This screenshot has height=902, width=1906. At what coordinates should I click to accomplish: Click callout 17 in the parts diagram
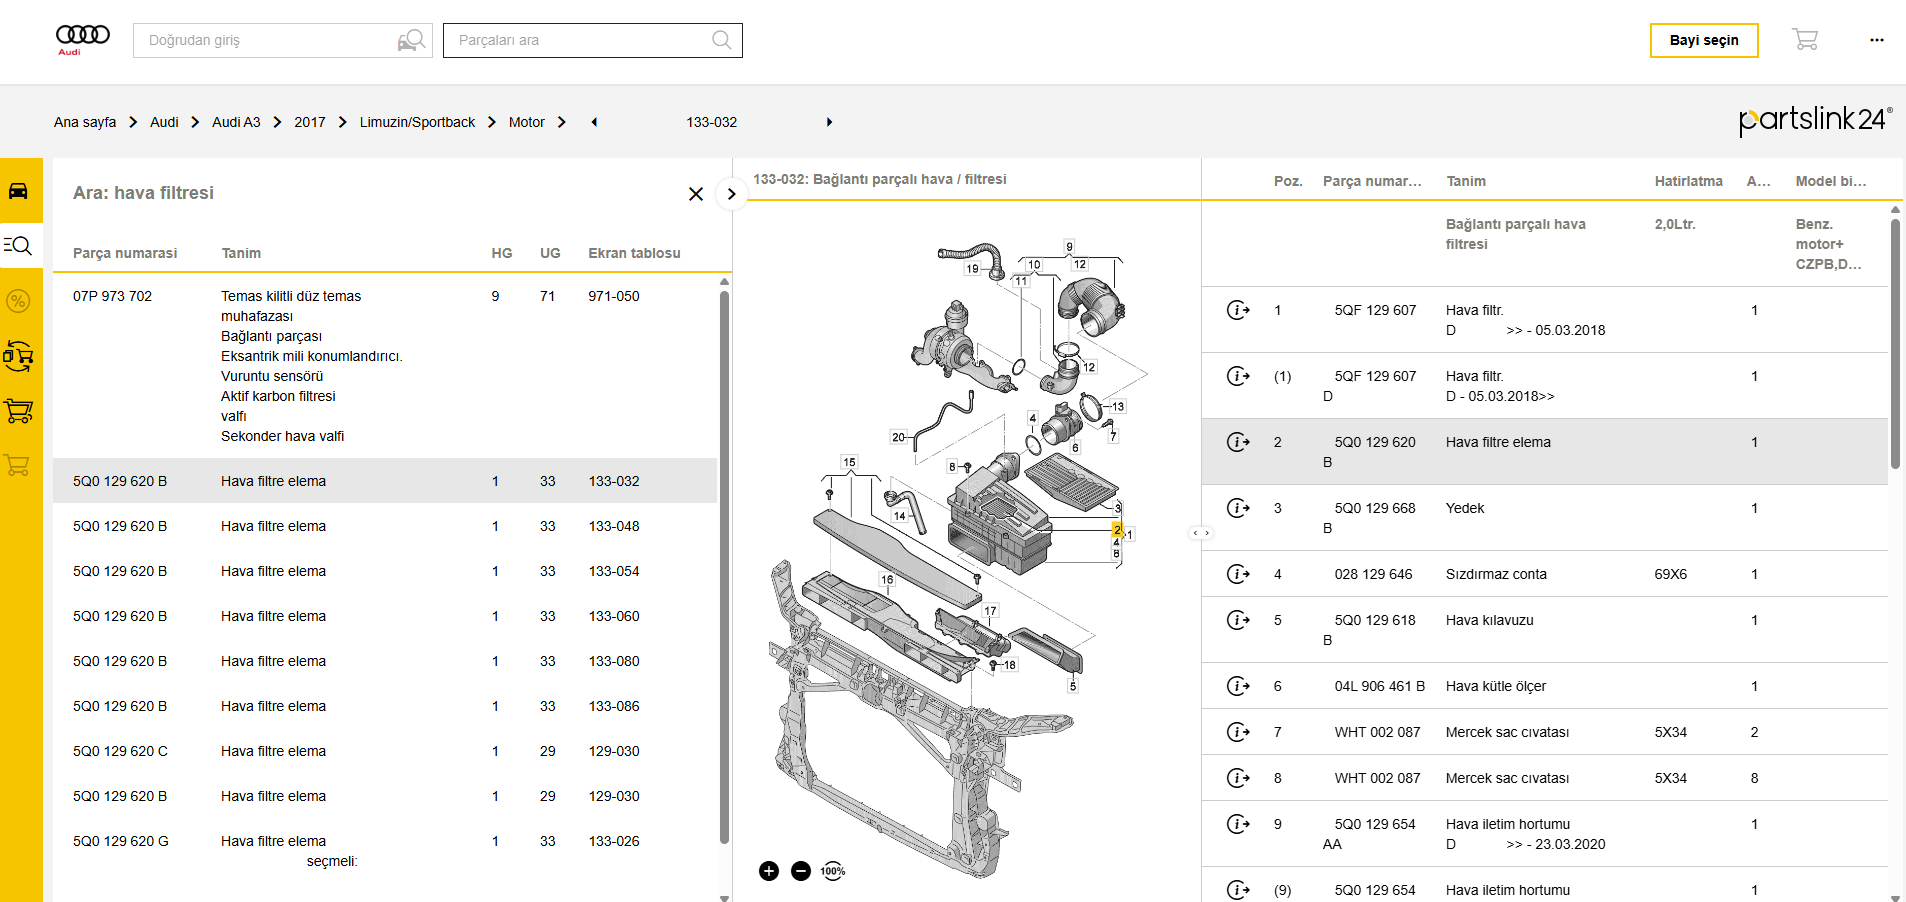(990, 611)
